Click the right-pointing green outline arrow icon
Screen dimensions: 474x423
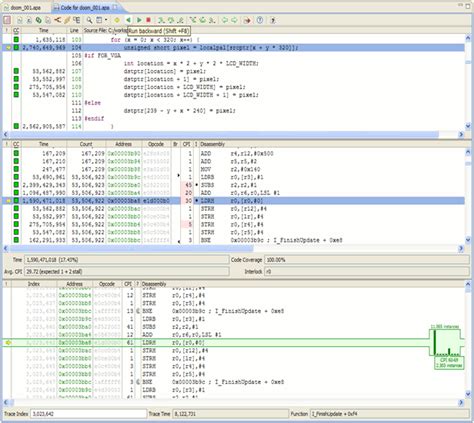pyautogui.click(x=234, y=20)
